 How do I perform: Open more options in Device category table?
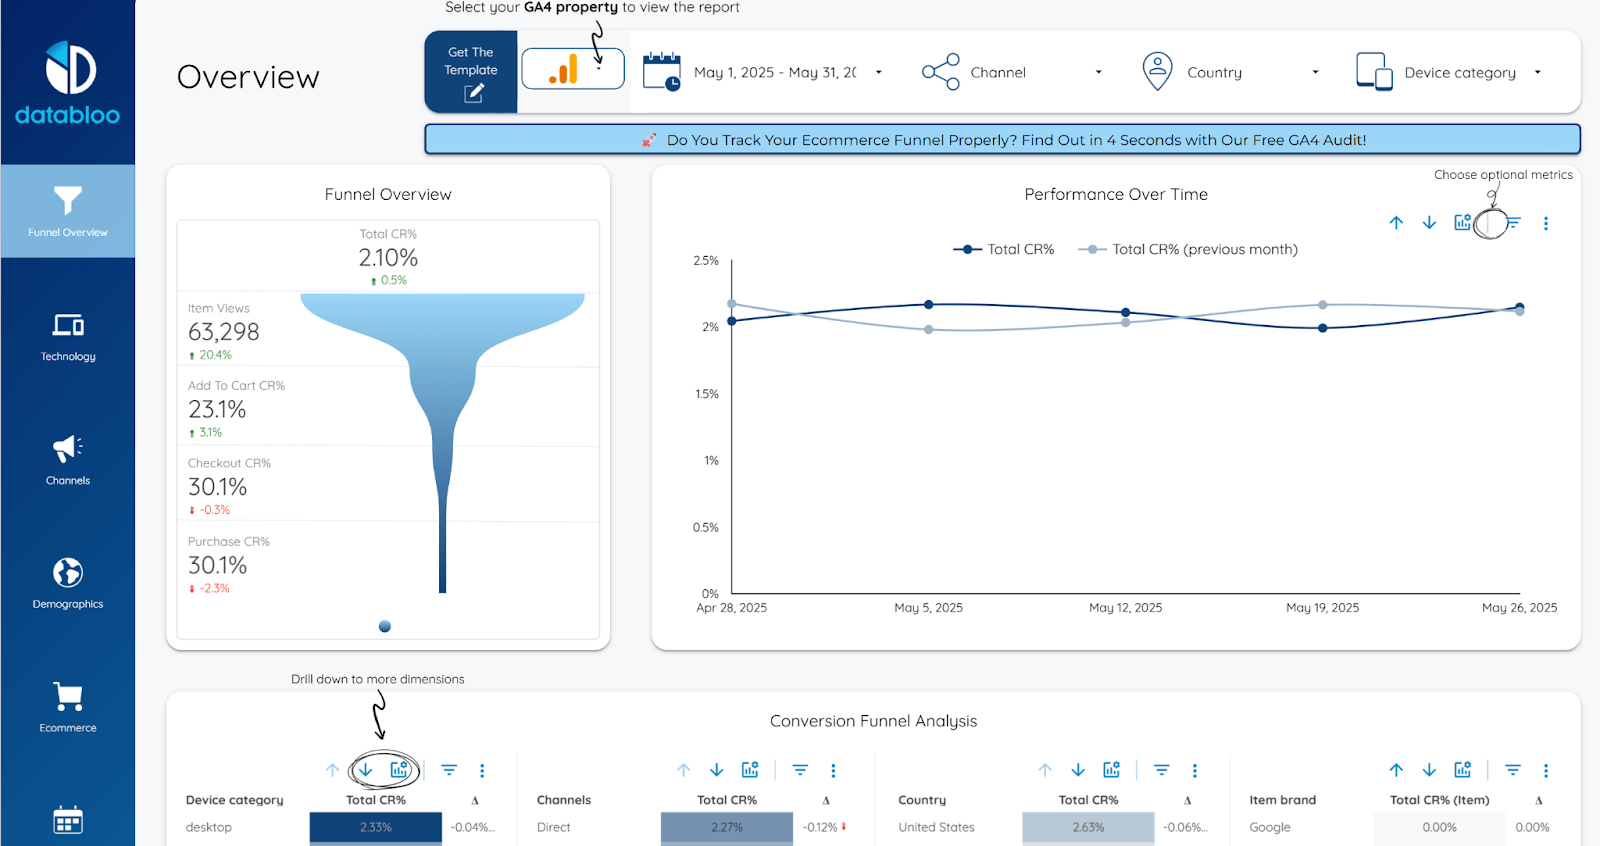tap(482, 771)
